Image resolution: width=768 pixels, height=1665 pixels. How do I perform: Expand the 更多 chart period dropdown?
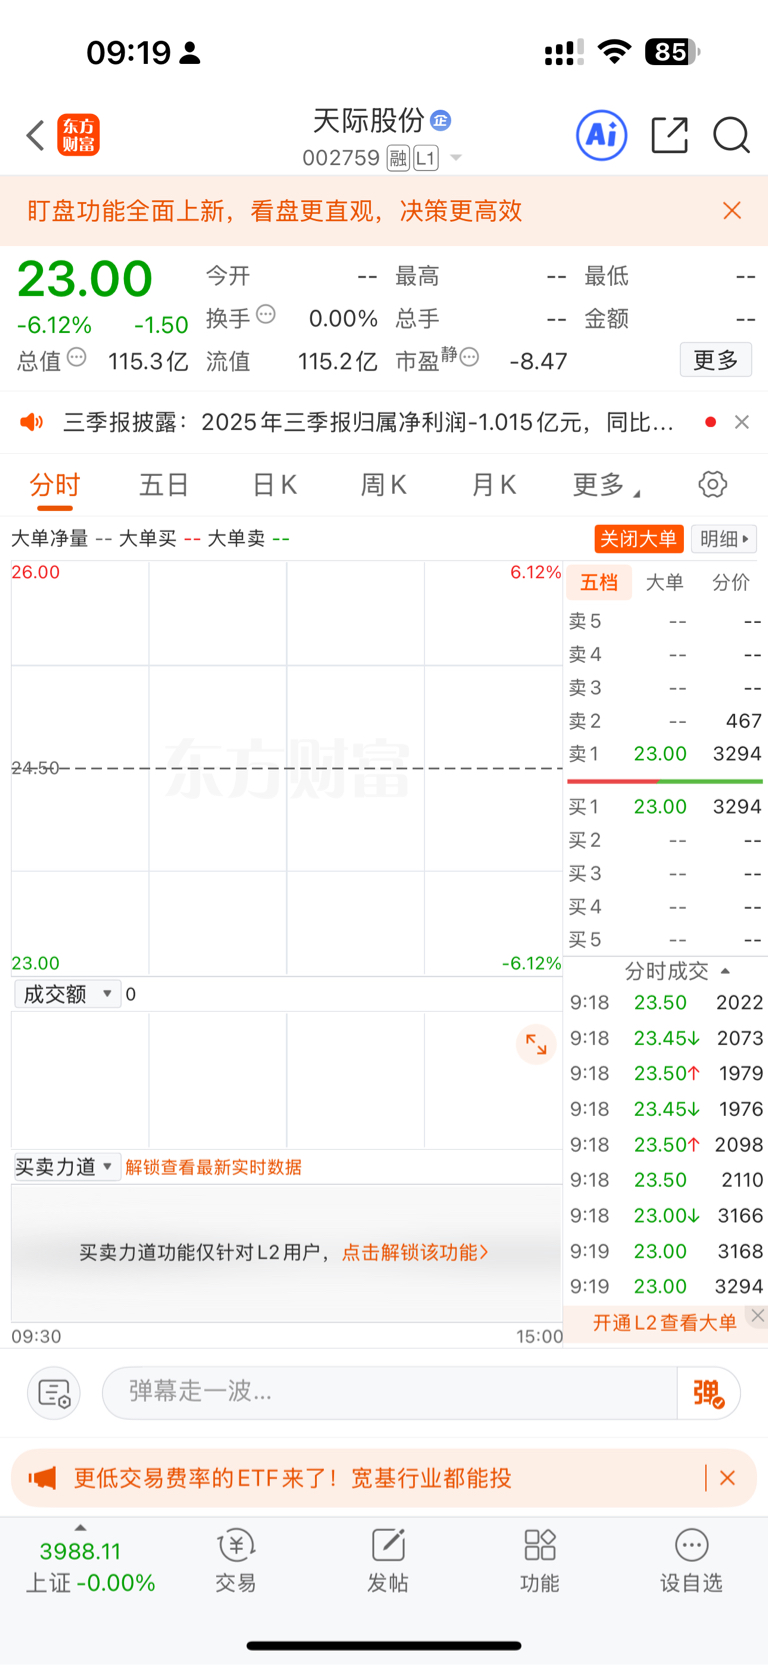point(606,485)
